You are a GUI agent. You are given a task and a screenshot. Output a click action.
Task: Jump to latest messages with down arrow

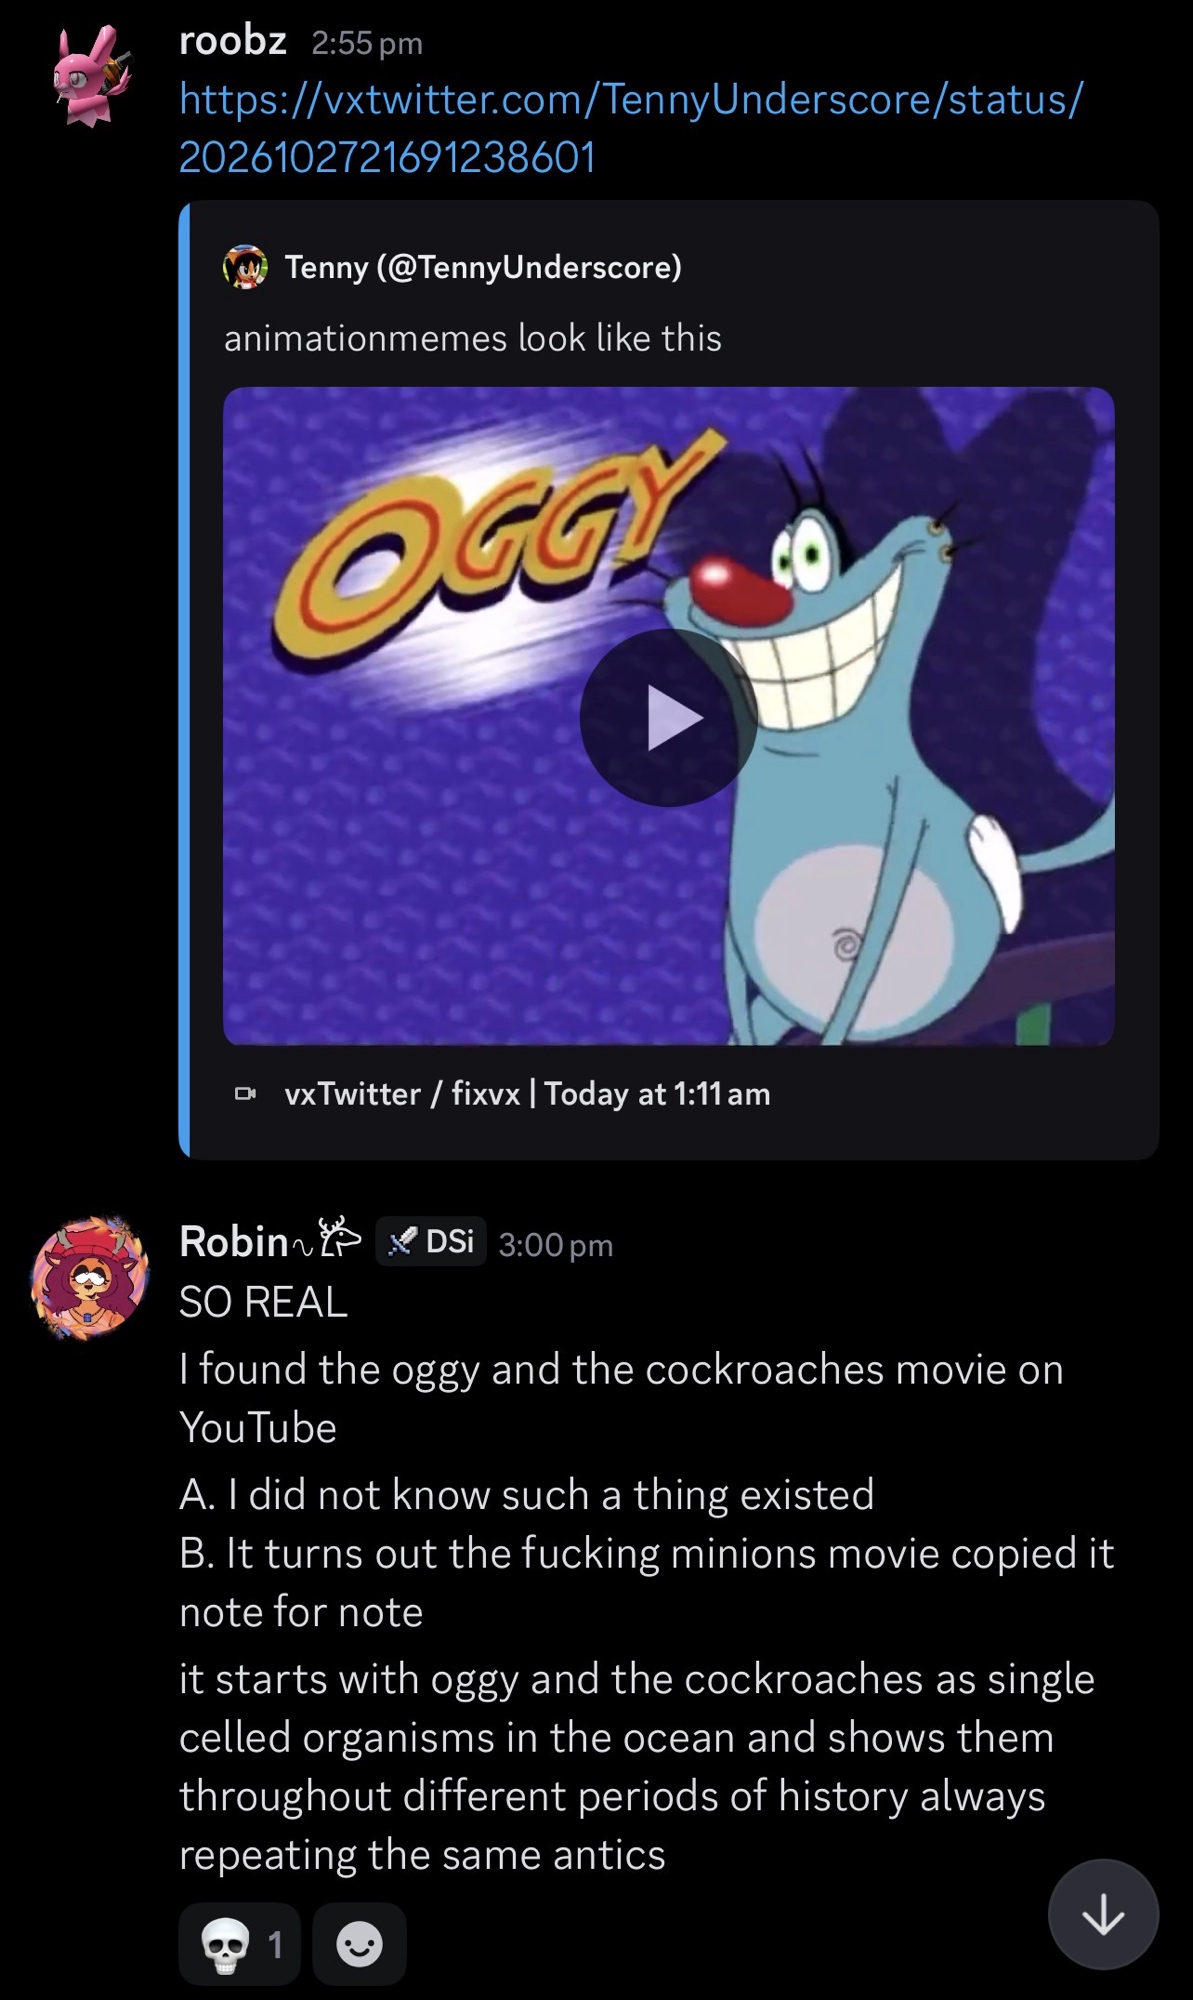coord(1103,1915)
